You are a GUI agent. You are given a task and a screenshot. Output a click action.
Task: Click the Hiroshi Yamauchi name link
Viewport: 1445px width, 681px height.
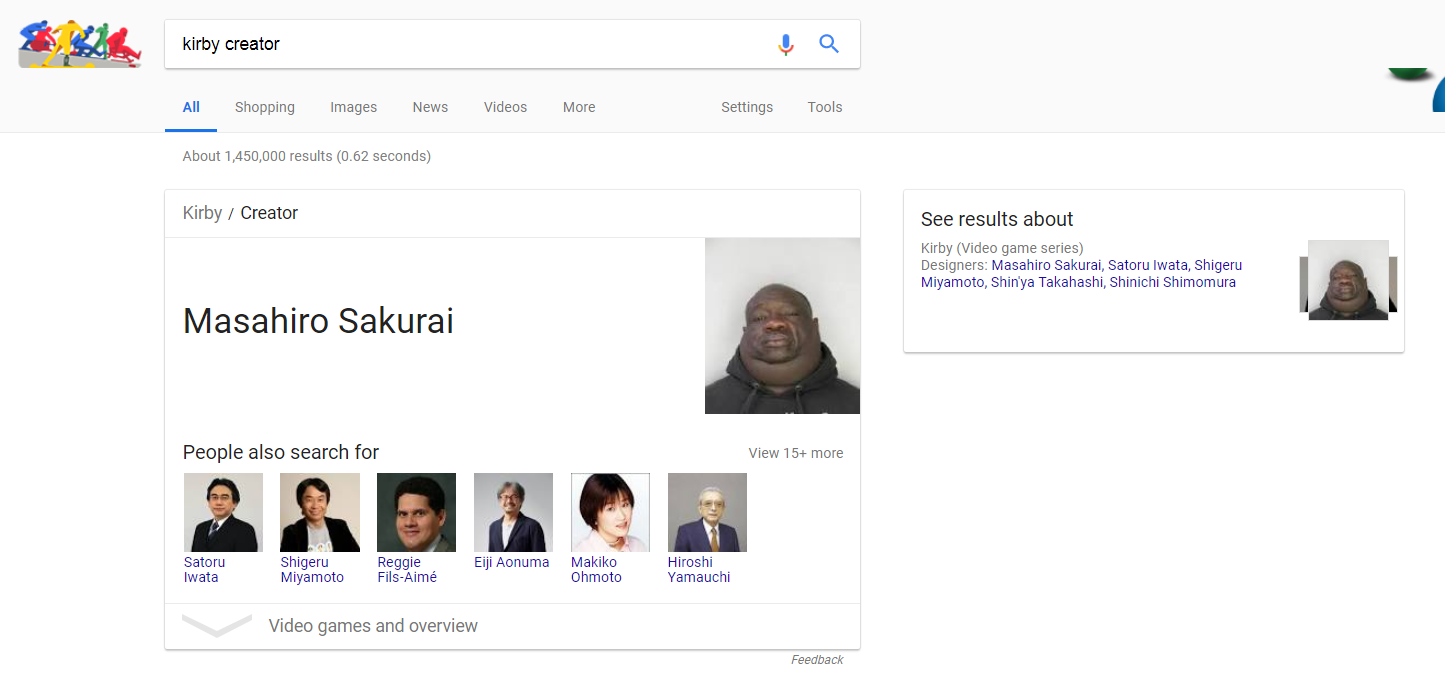(x=699, y=570)
